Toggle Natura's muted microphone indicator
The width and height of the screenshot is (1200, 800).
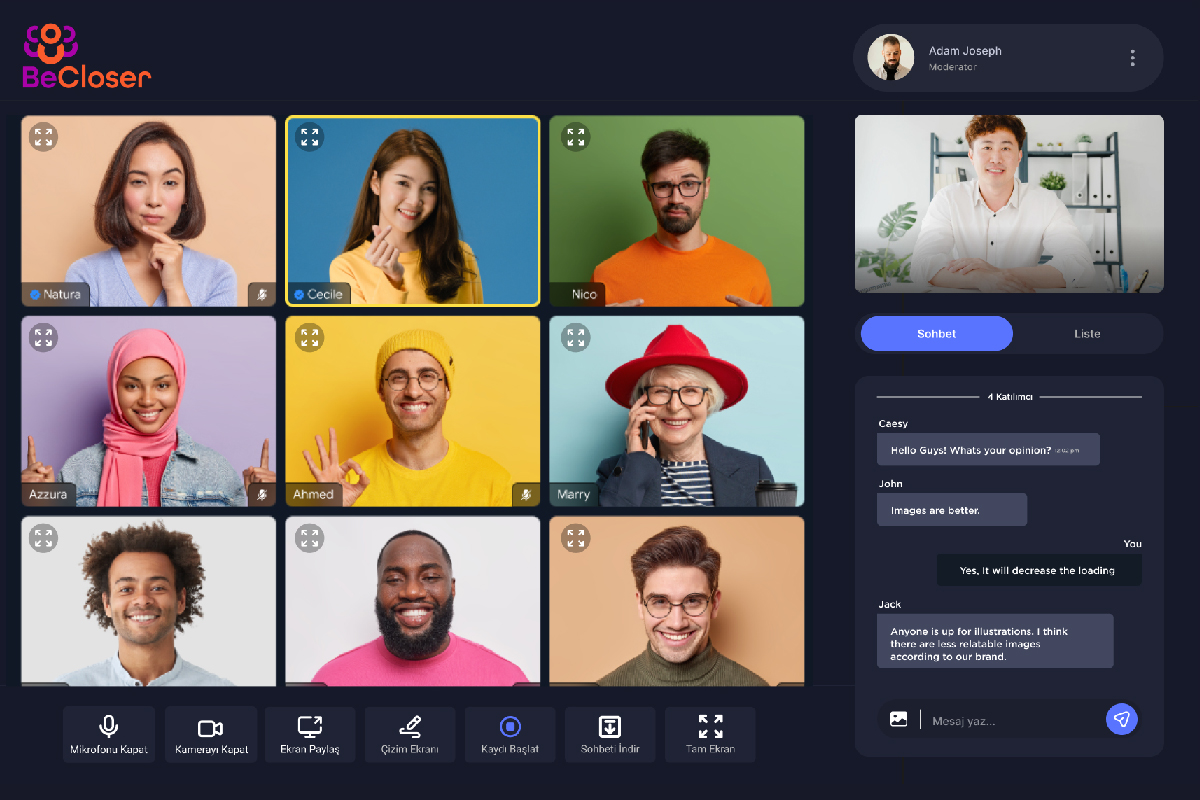[x=262, y=294]
